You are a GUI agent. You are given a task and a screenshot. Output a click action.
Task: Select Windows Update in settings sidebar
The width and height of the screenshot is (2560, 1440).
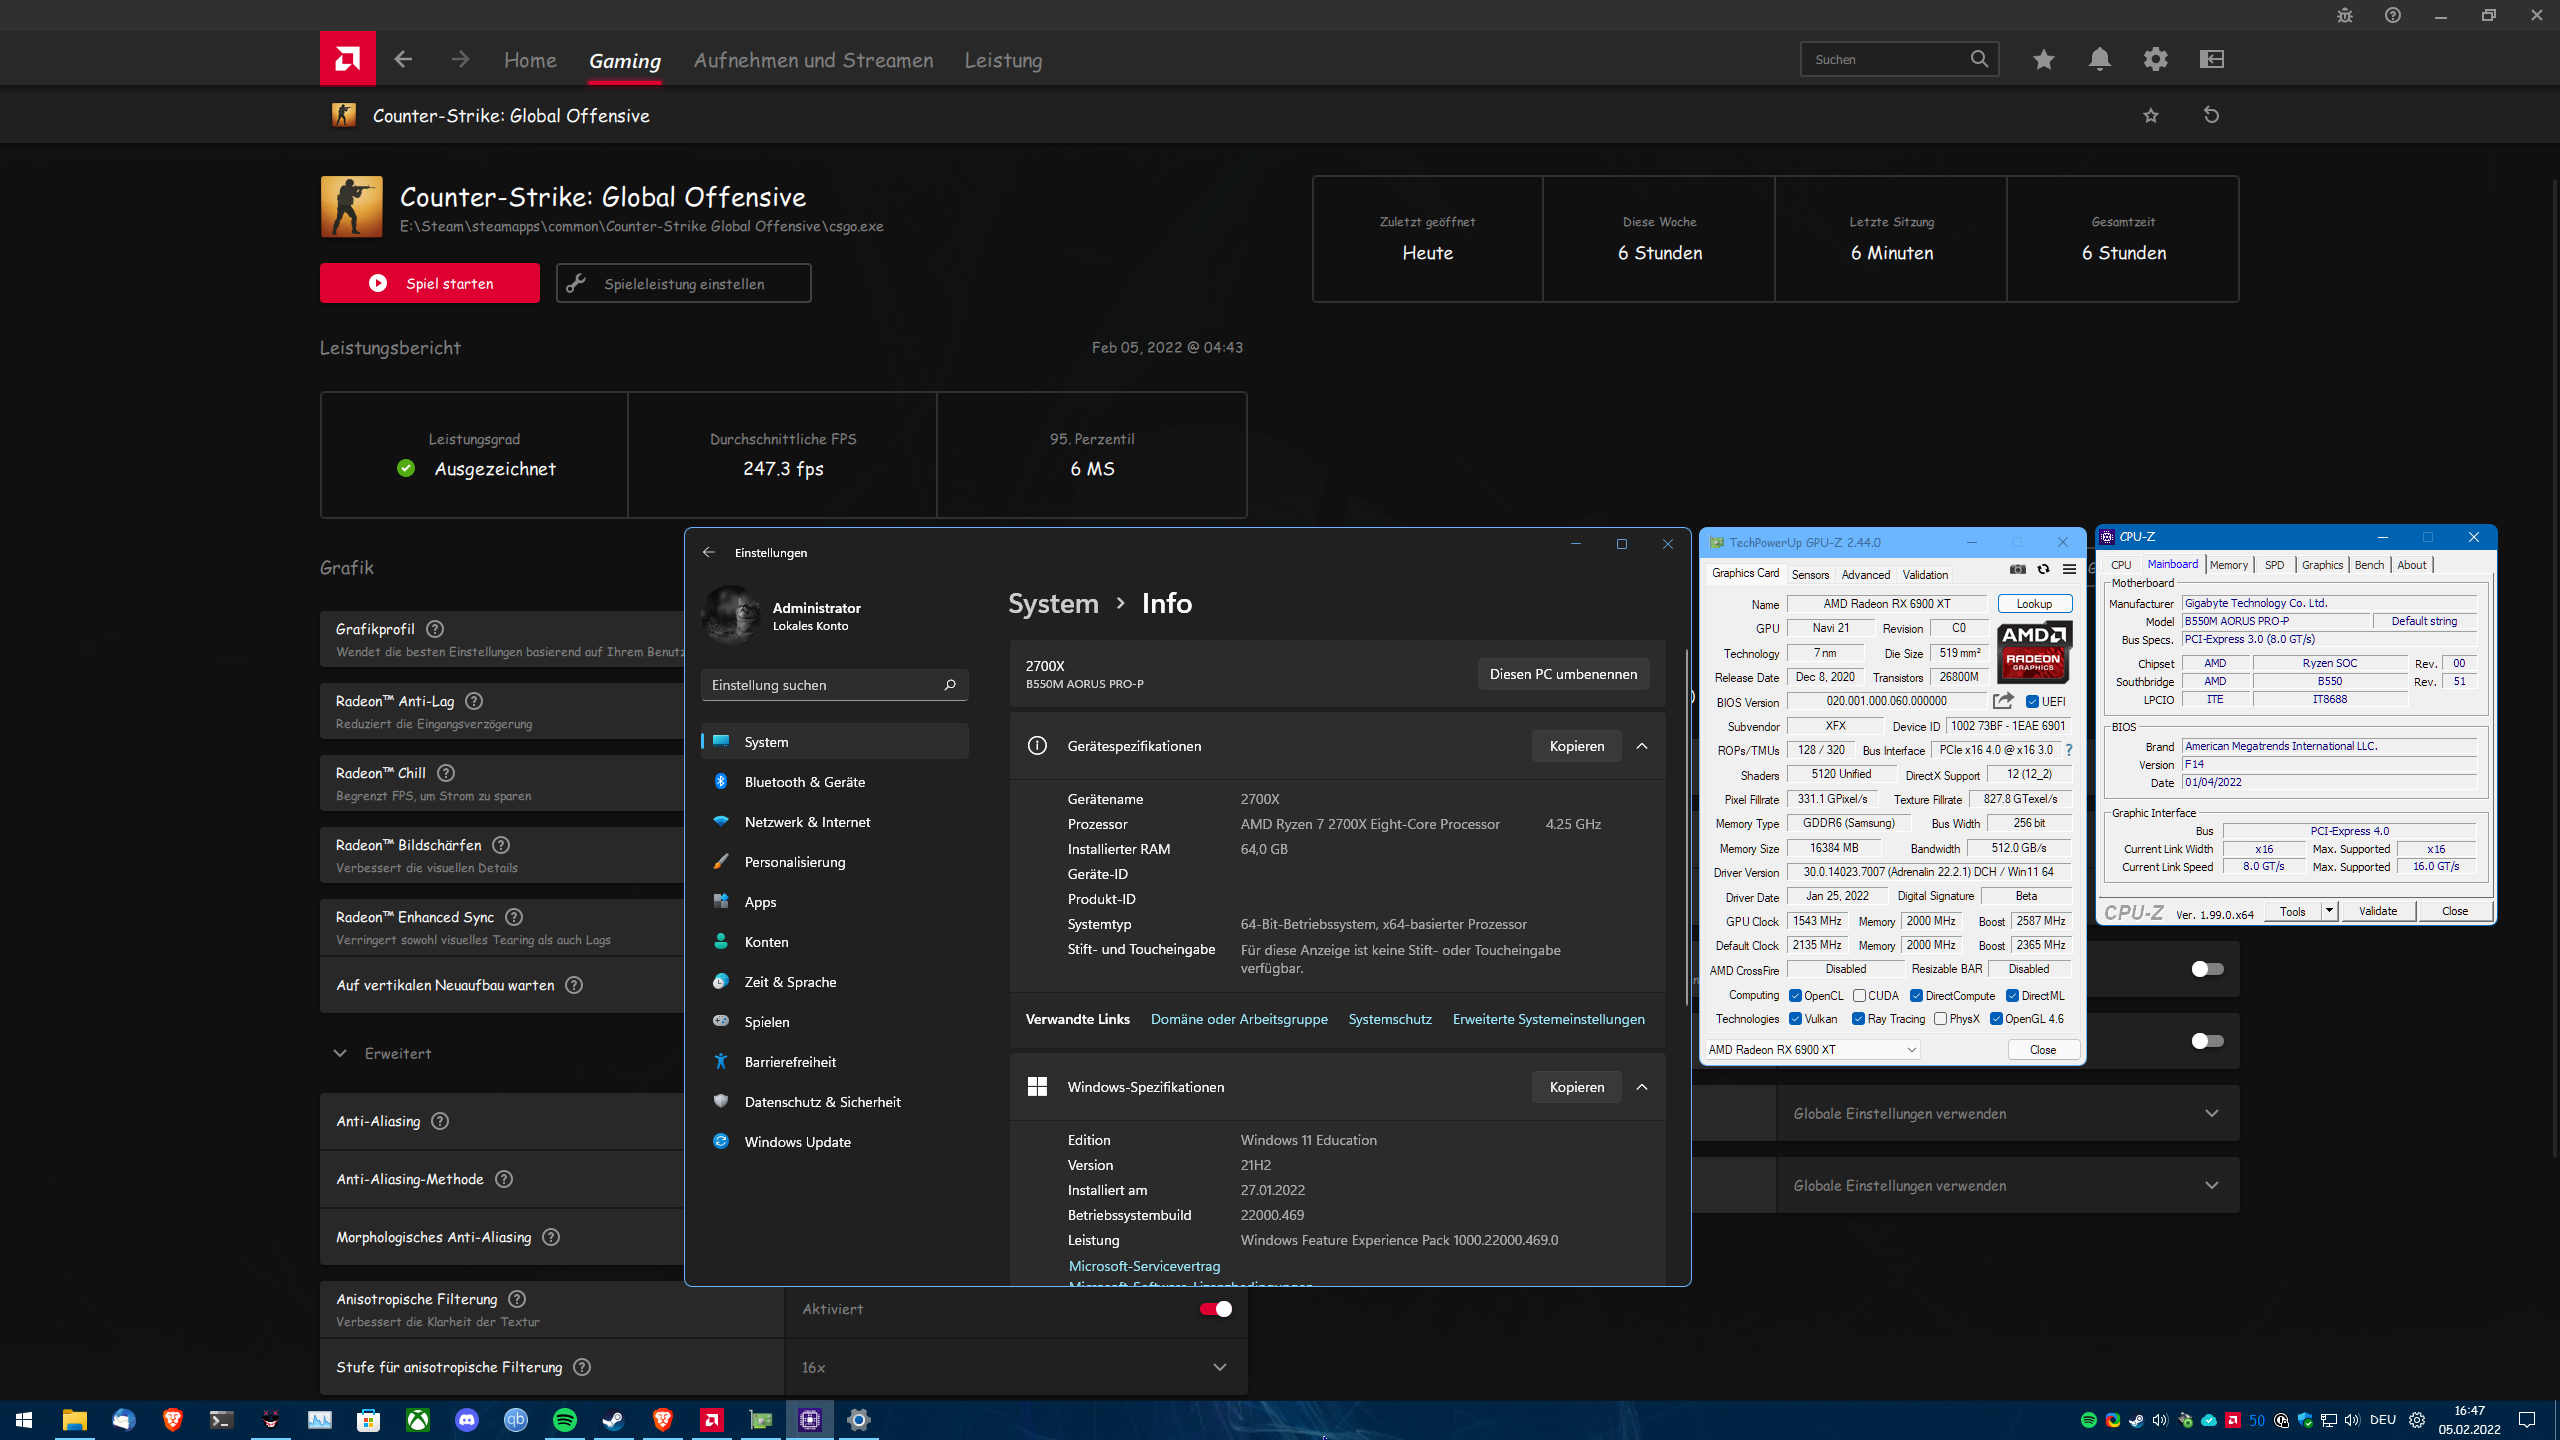pyautogui.click(x=835, y=1142)
